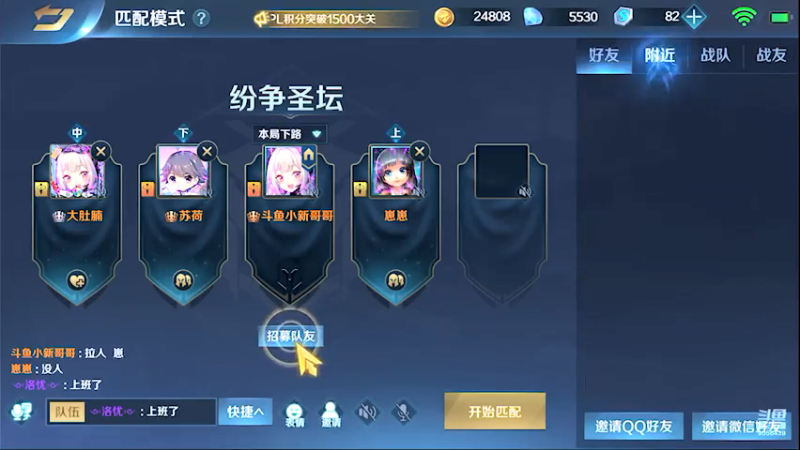This screenshot has height=450, width=800.
Task: Click the 开始匹配 button
Action: point(494,411)
